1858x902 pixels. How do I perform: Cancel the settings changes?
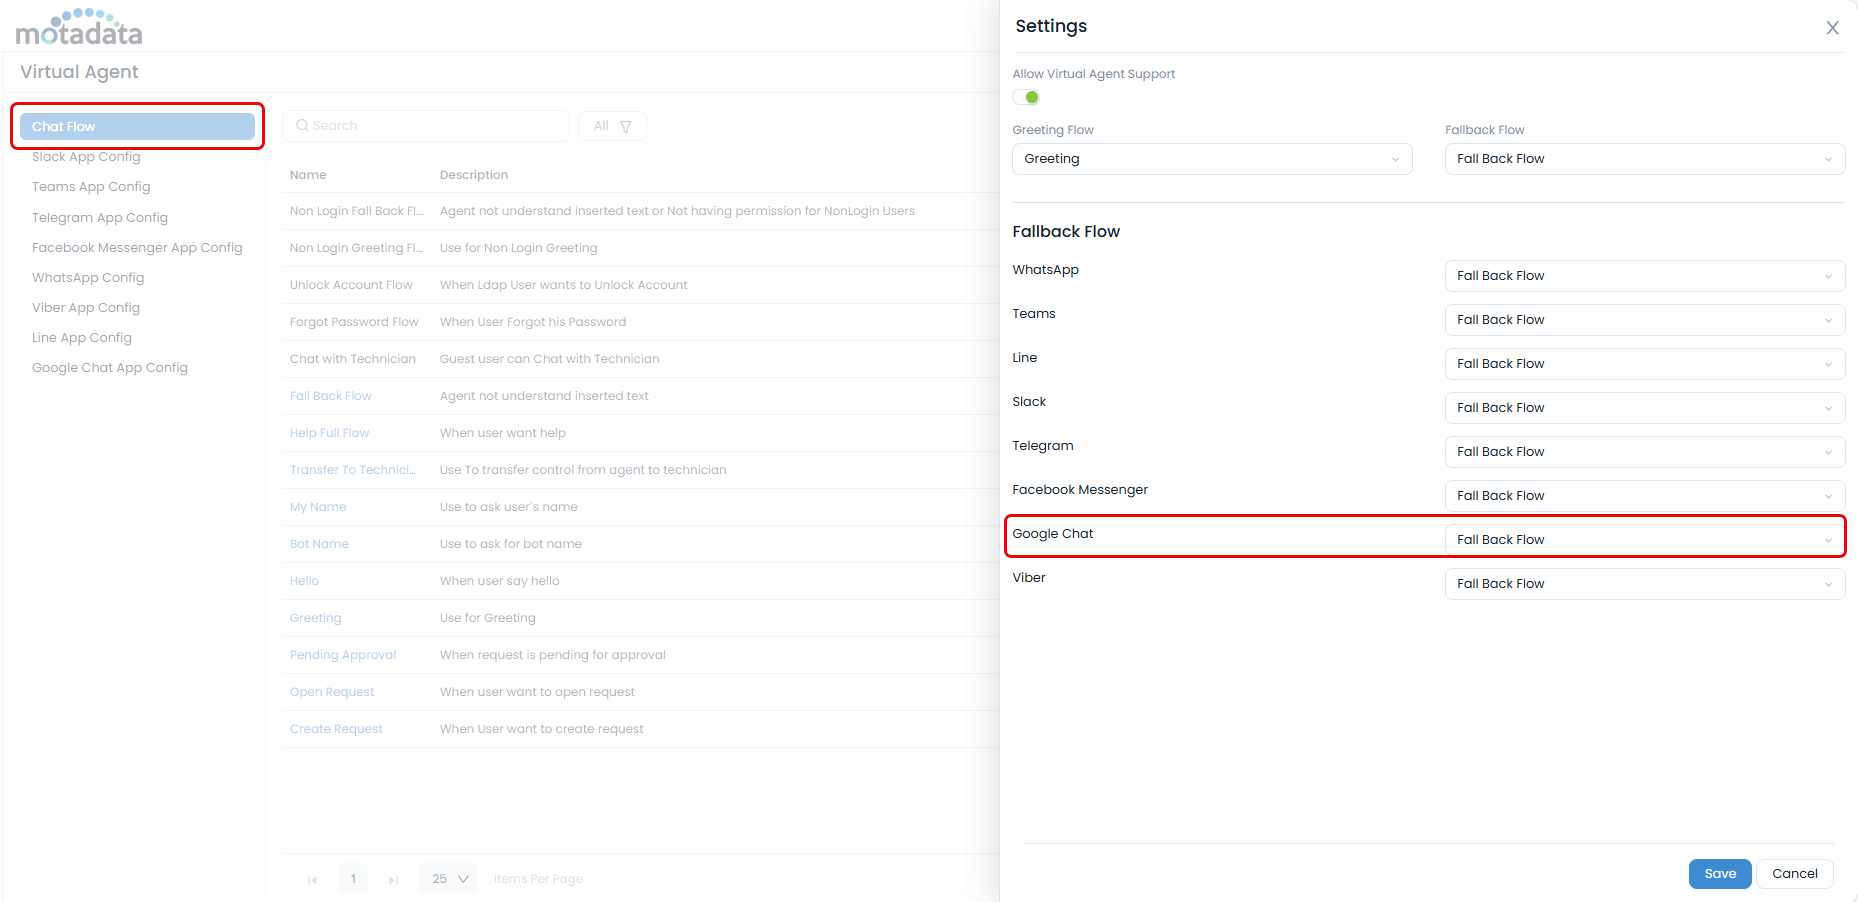pos(1794,873)
